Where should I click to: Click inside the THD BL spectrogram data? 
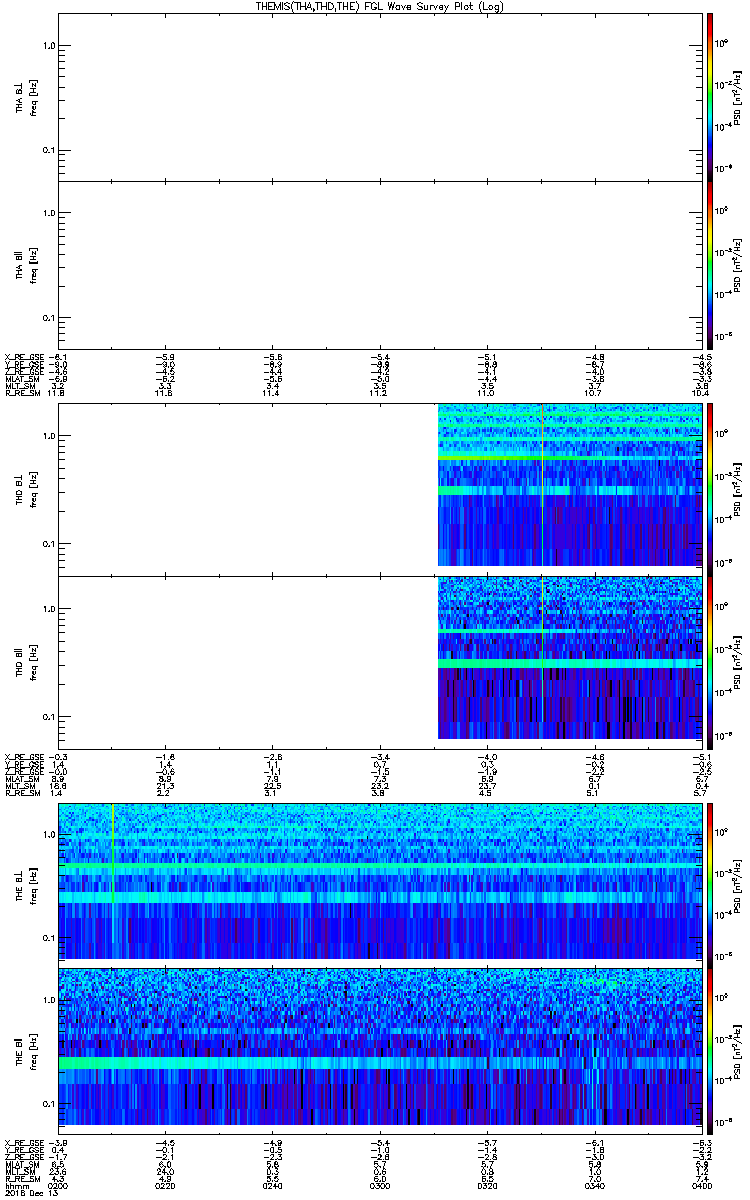tap(570, 486)
